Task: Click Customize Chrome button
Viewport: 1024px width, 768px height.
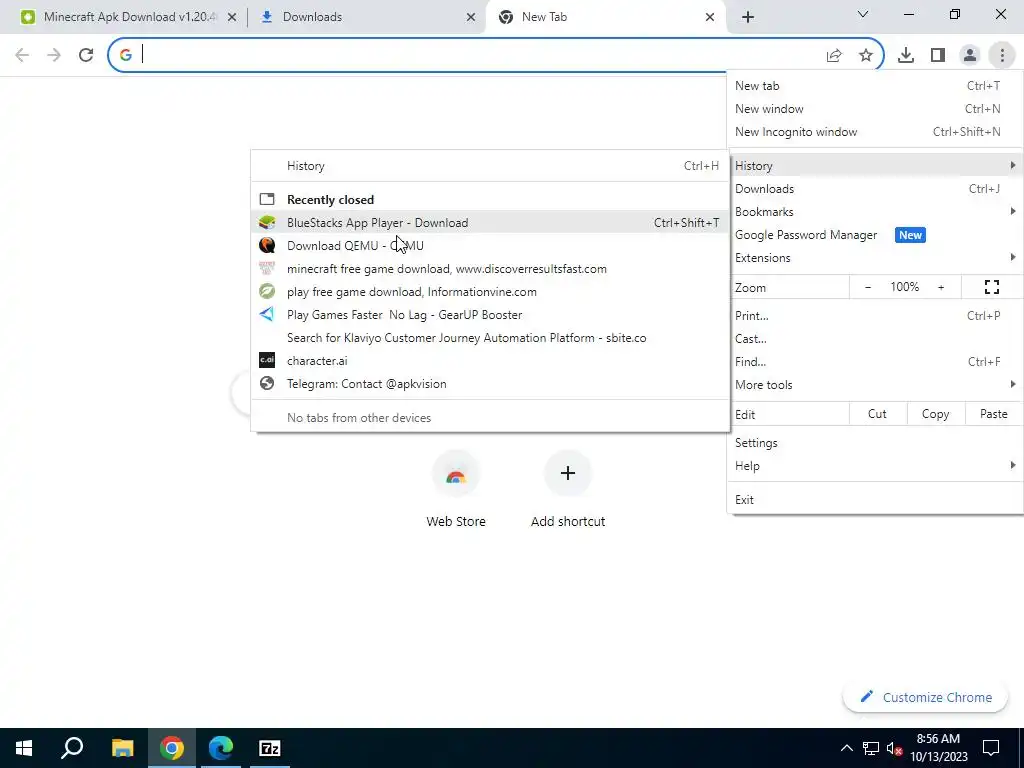Action: click(926, 697)
